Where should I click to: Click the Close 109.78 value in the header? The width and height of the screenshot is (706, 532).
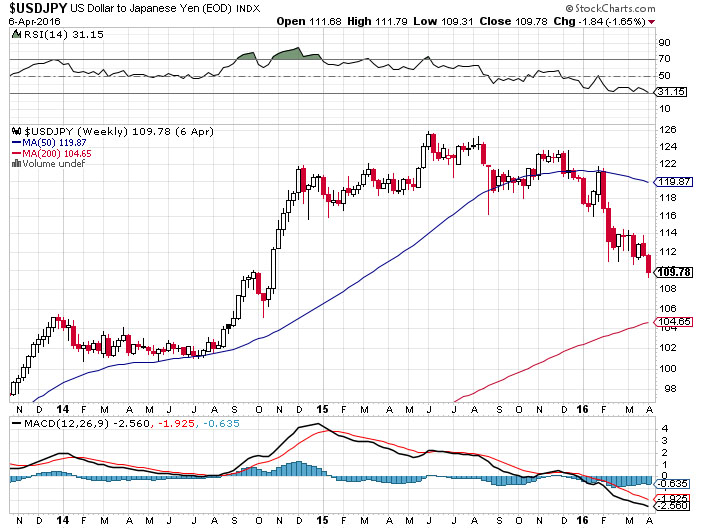coord(513,22)
